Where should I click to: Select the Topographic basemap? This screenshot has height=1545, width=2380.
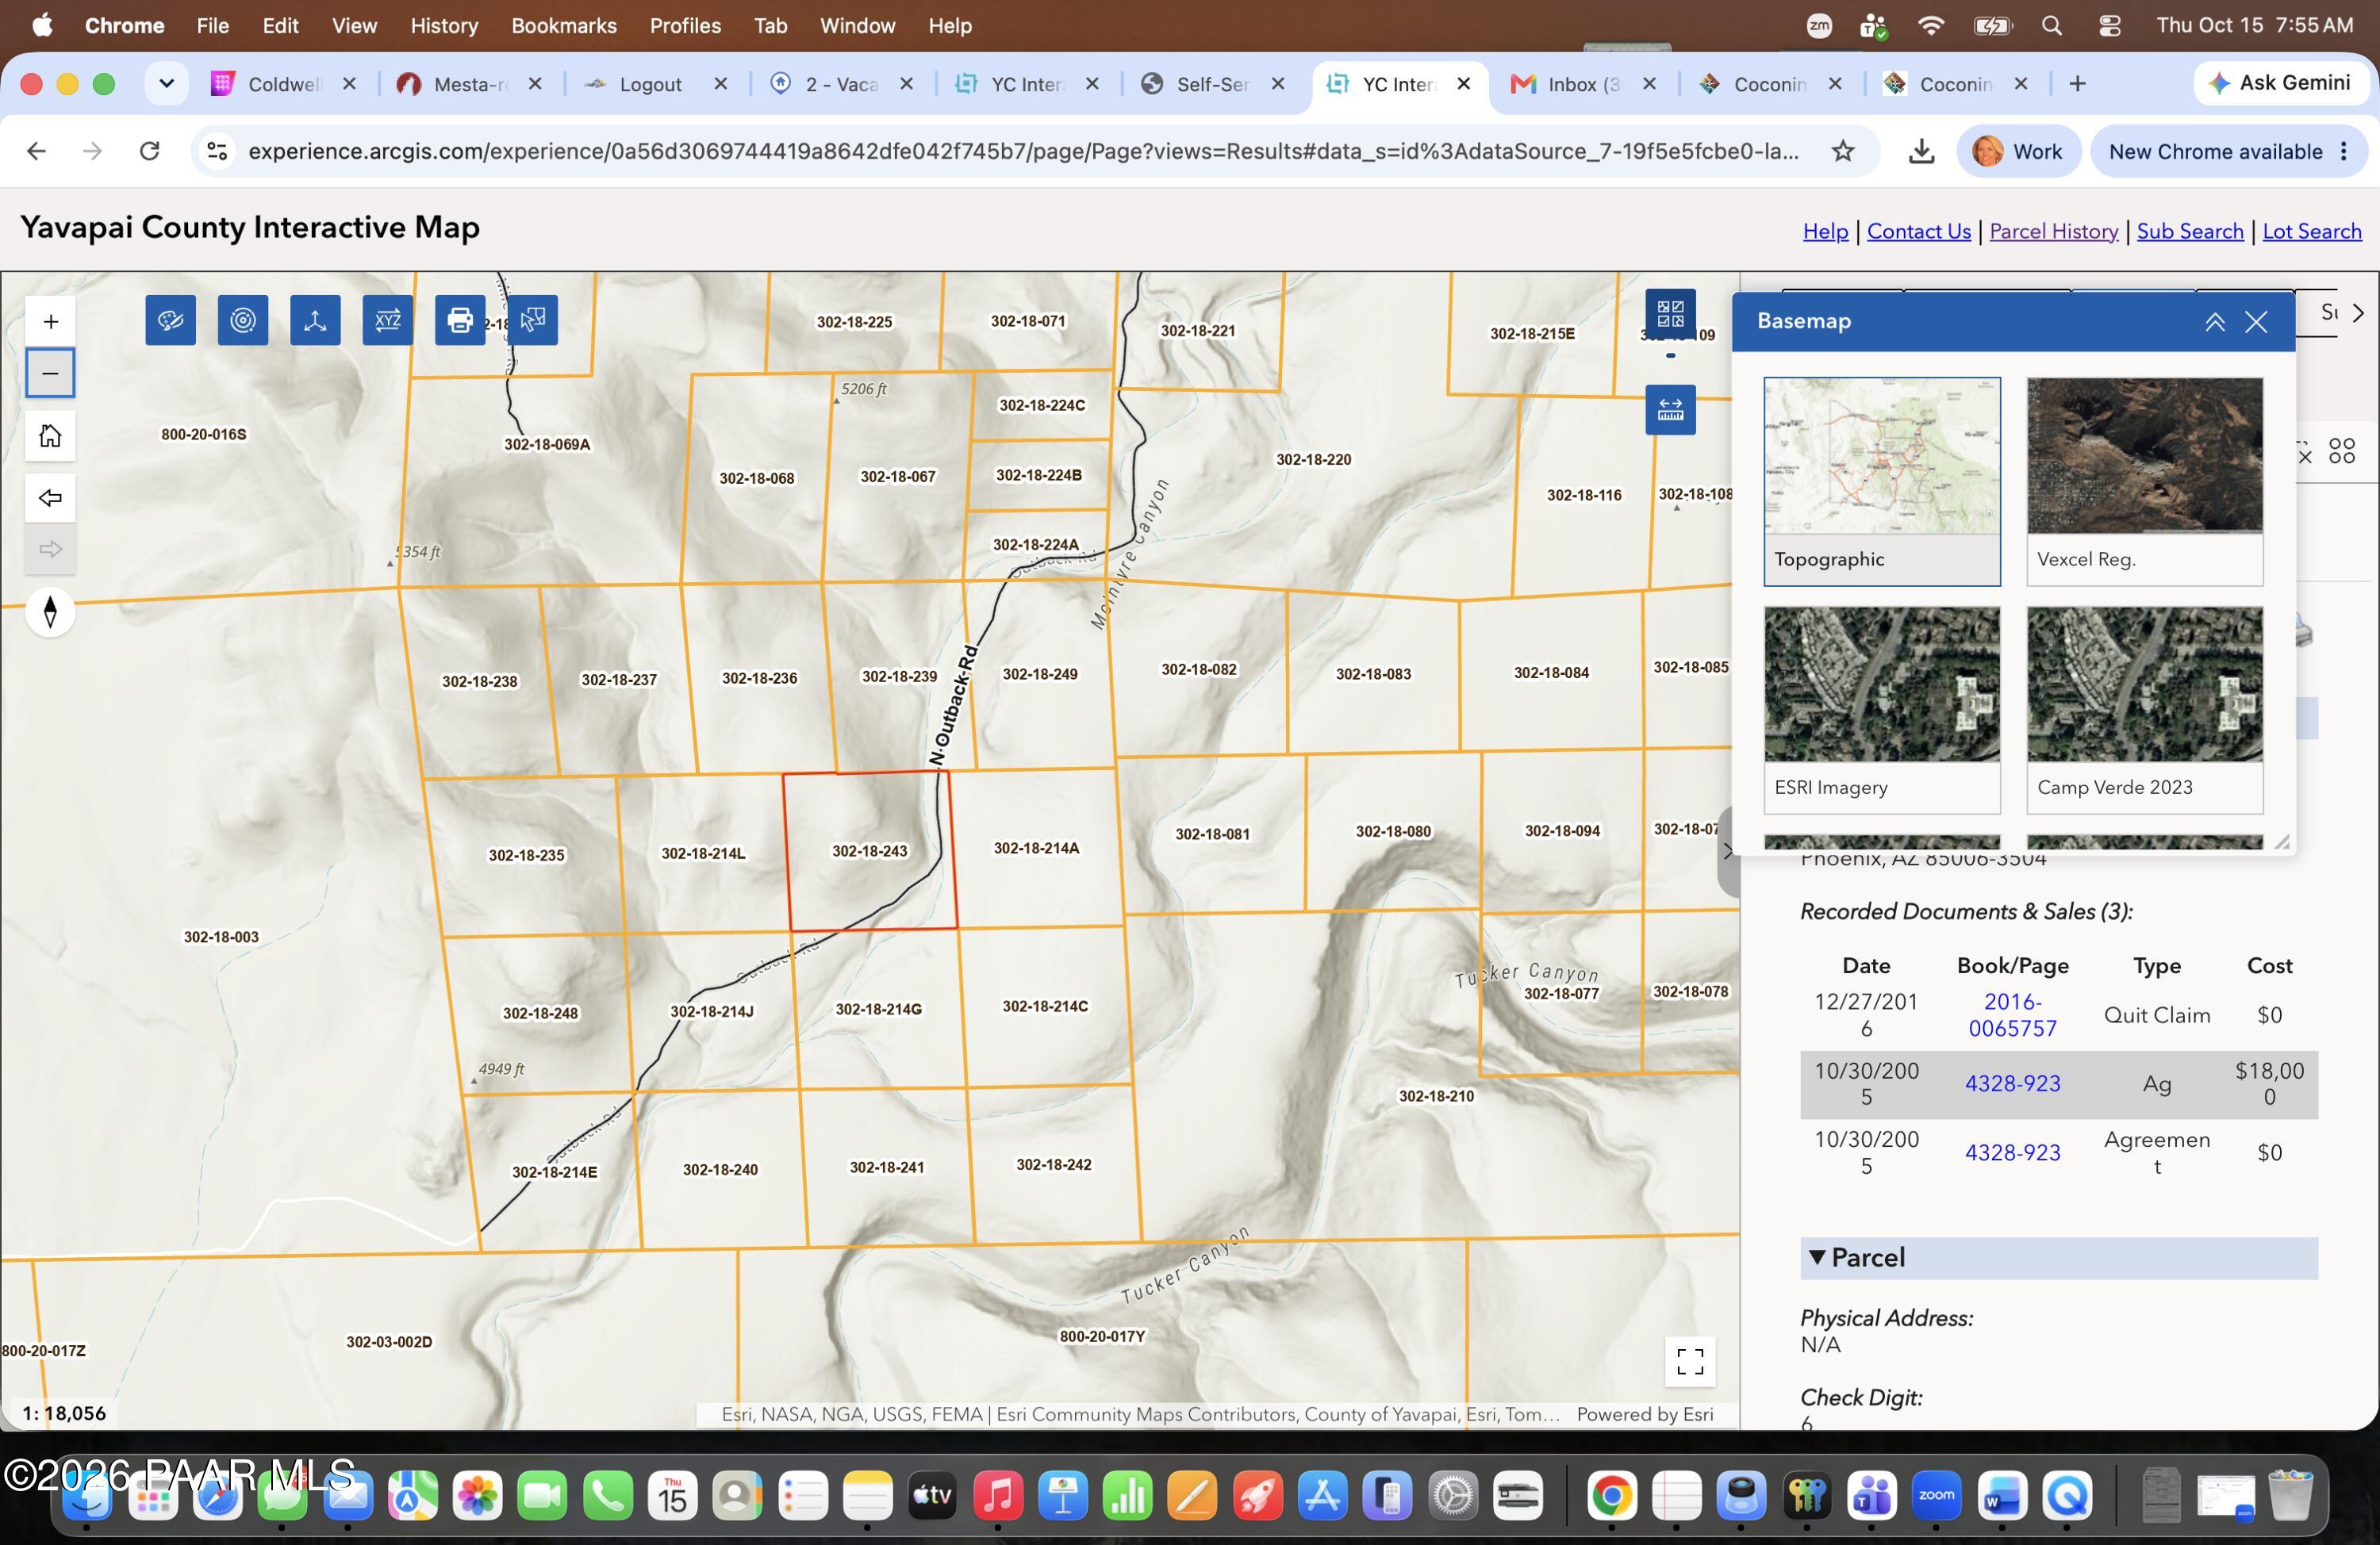(x=1882, y=481)
